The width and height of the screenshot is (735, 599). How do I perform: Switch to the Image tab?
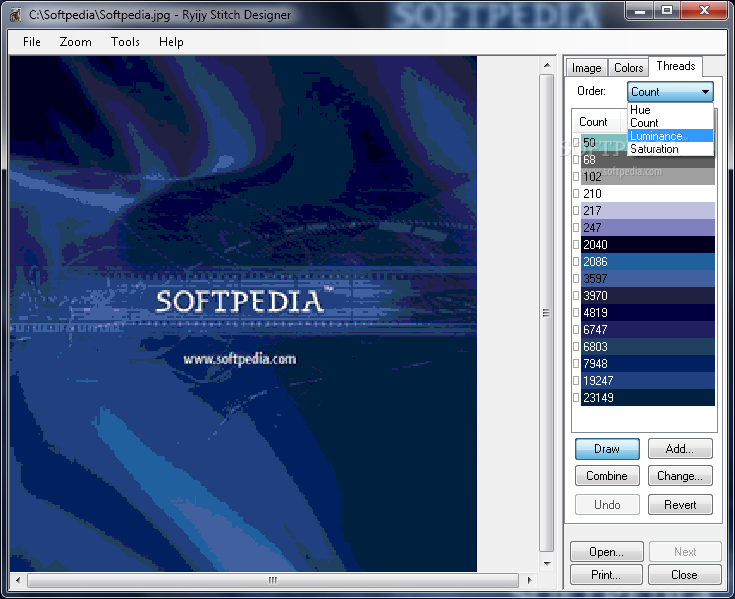[x=586, y=68]
